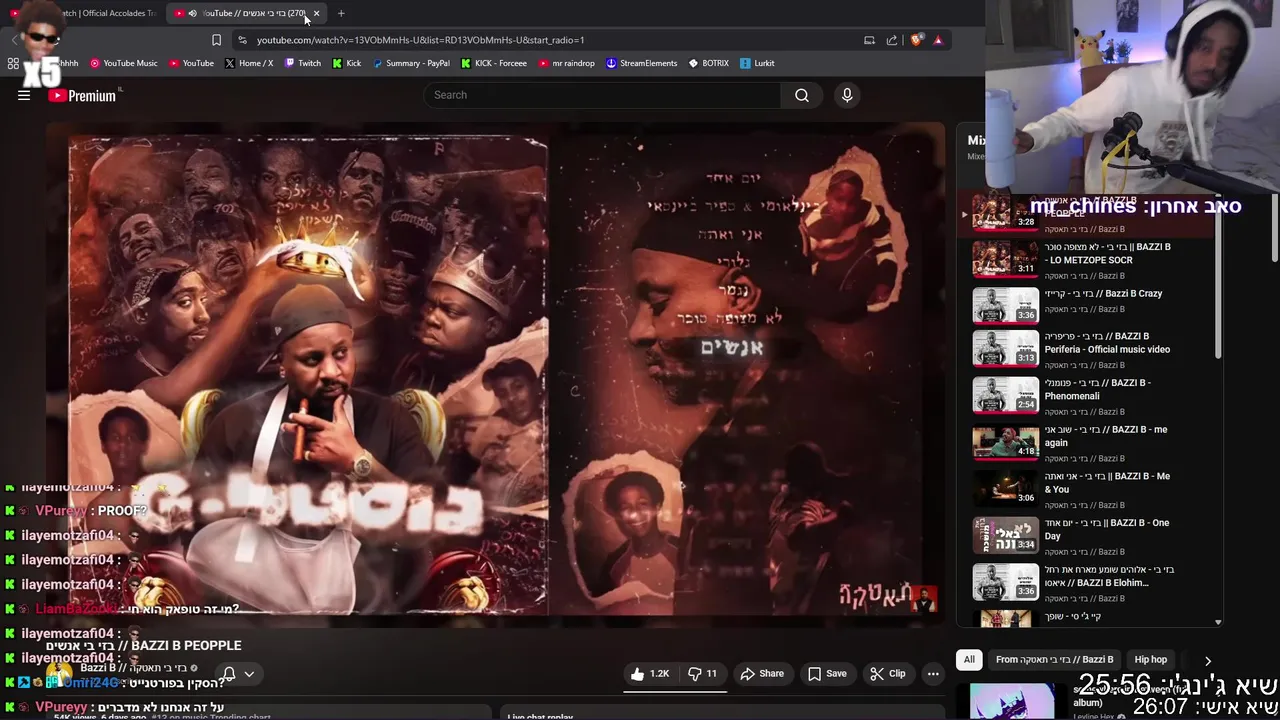1280x720 pixels.
Task: Play Bazzi B Crazy playlist thumbnail
Action: (x=1006, y=305)
